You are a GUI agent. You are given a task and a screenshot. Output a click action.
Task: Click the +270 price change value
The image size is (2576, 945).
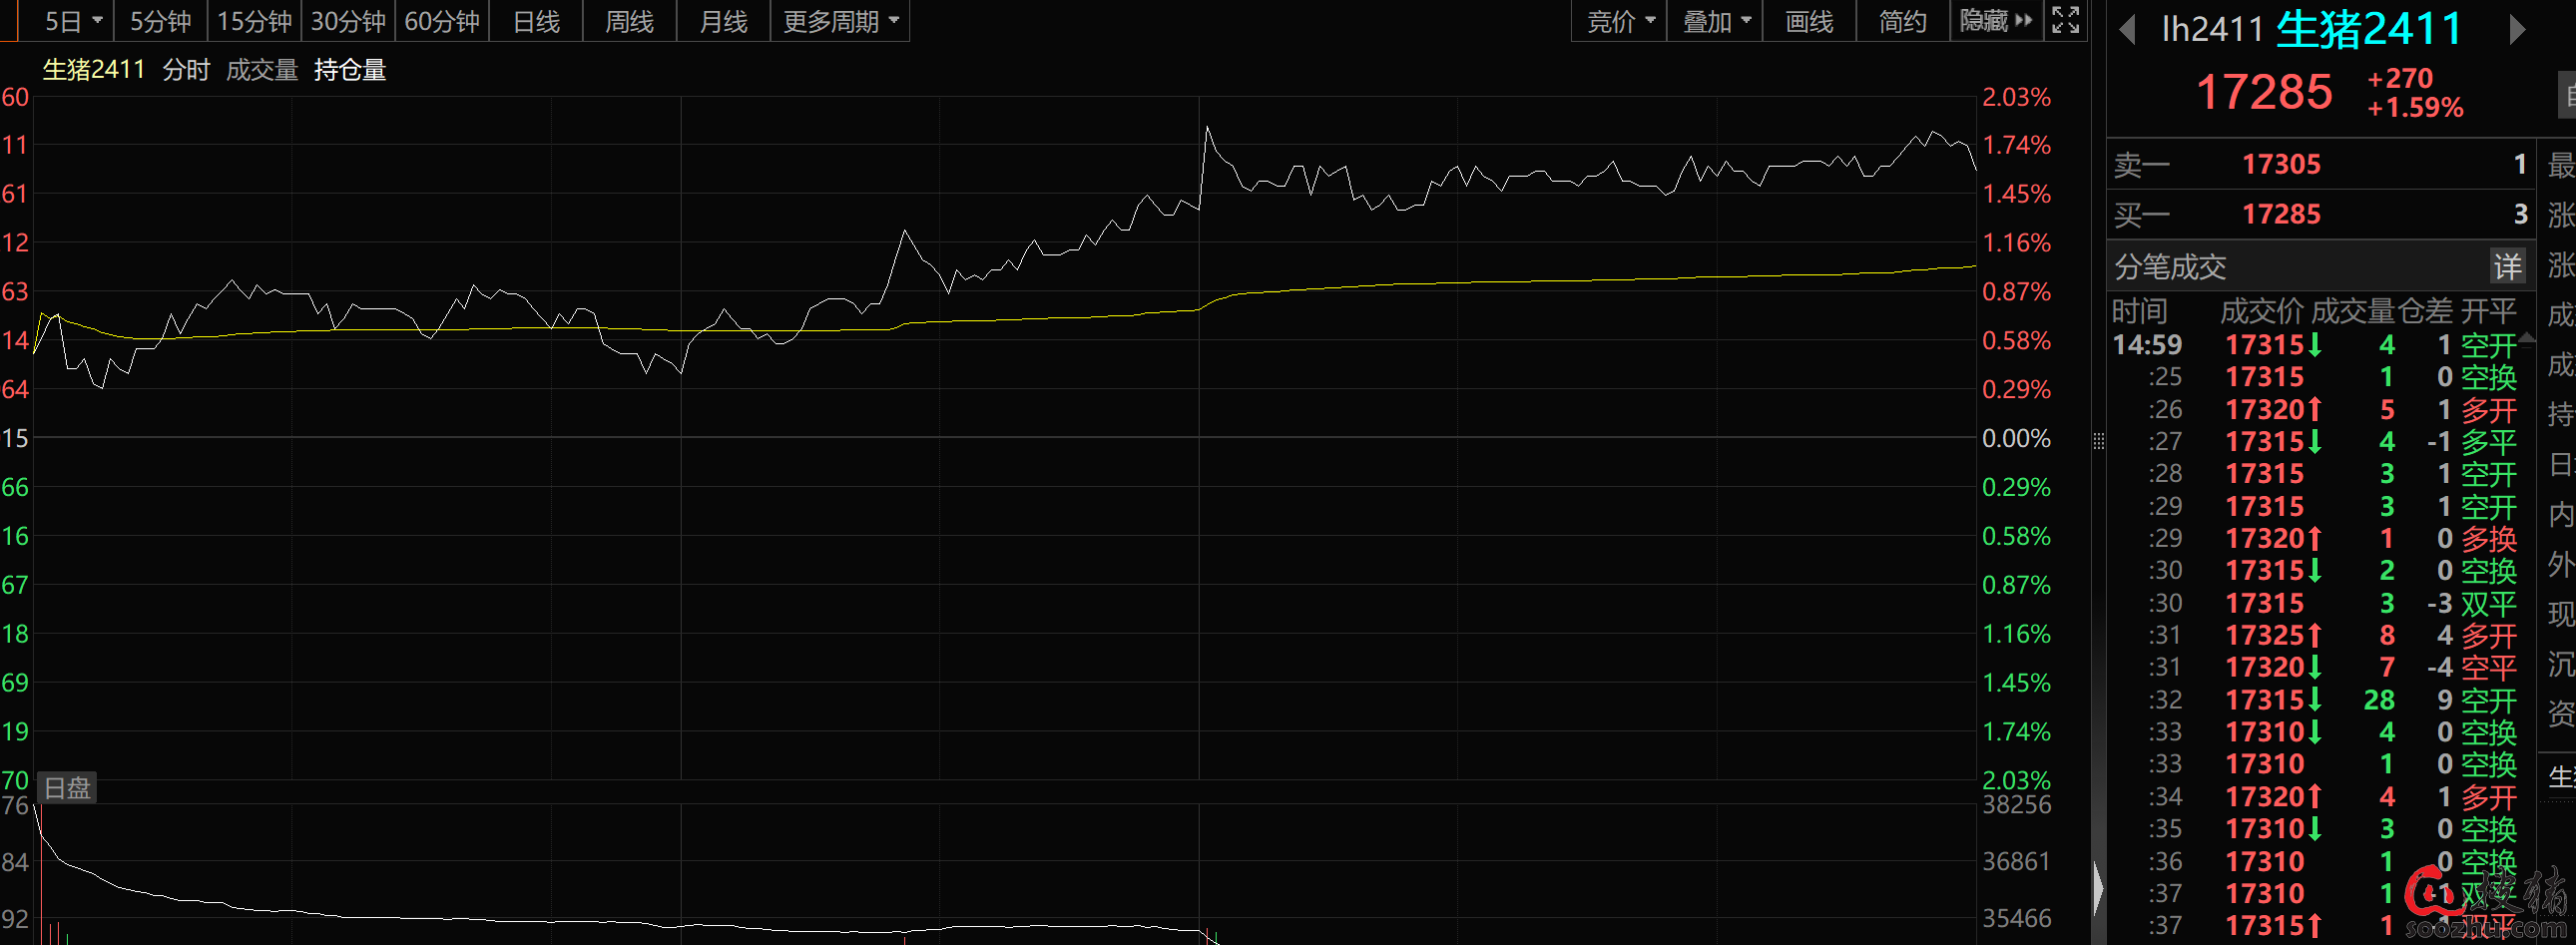coord(2399,78)
